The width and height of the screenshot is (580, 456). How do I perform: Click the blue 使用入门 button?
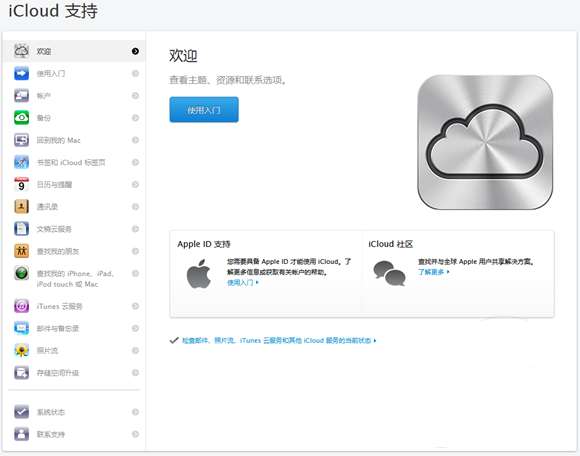click(x=204, y=109)
